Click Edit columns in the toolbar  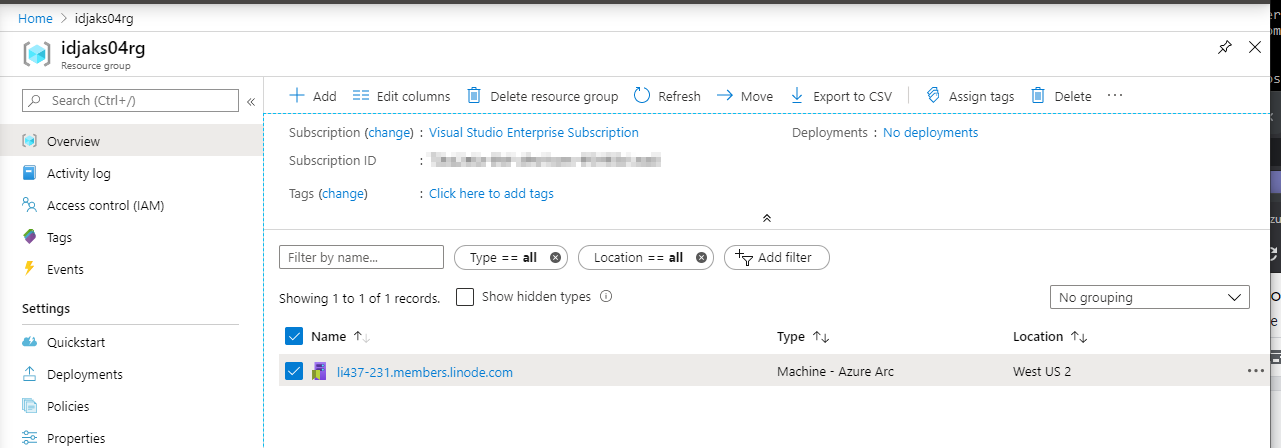(x=401, y=96)
